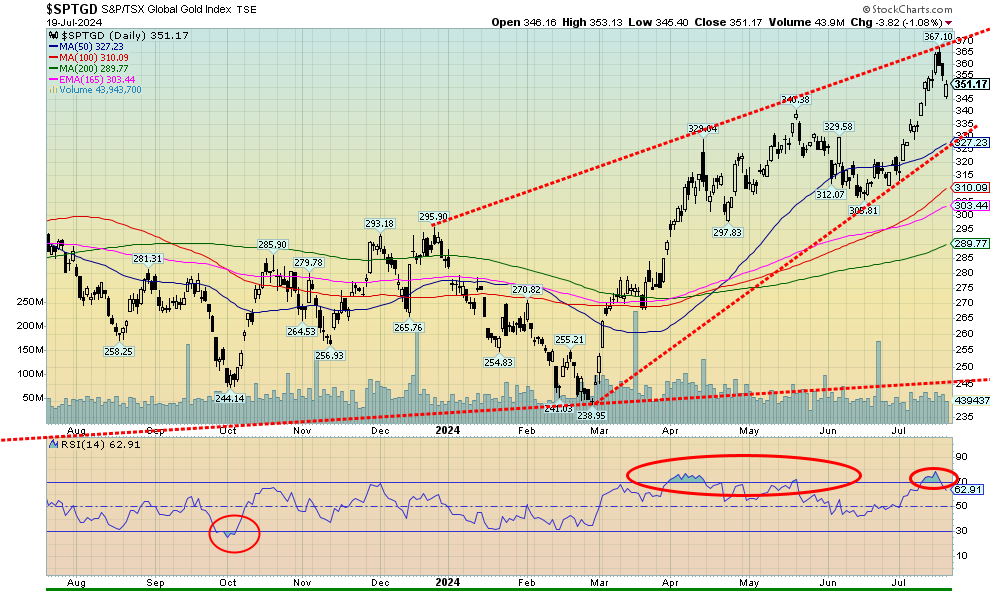This screenshot has width=990, height=591.
Task: Click the 340.38 high price annotation
Action: (x=794, y=99)
